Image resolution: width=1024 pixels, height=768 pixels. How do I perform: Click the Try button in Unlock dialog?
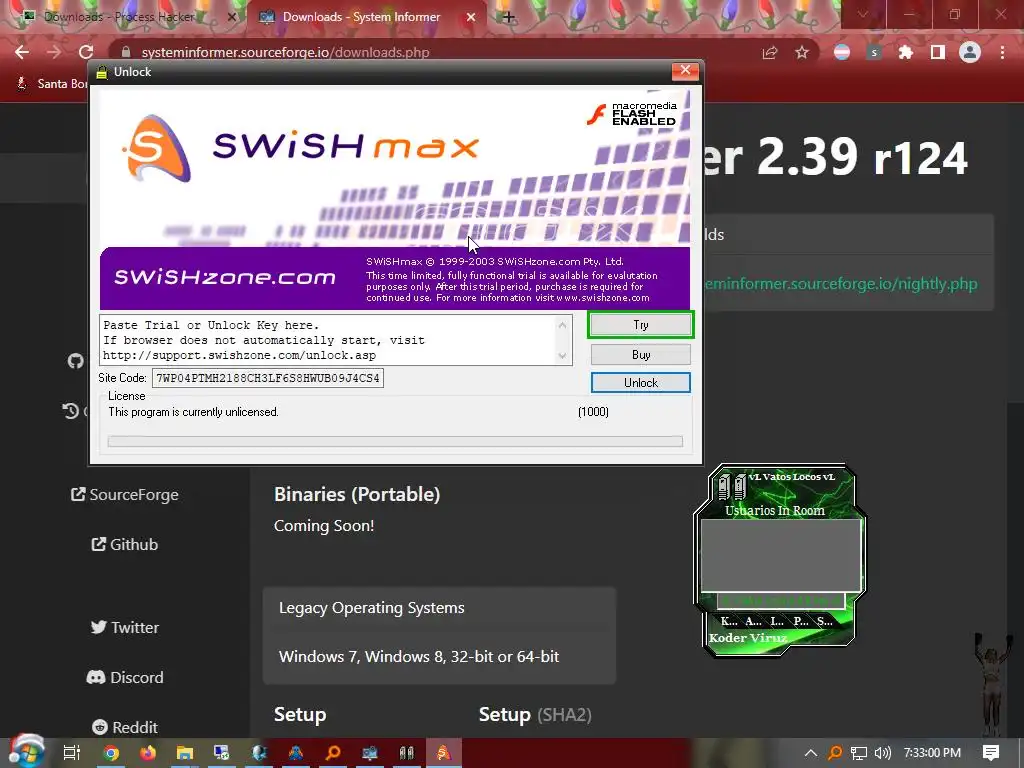point(640,325)
